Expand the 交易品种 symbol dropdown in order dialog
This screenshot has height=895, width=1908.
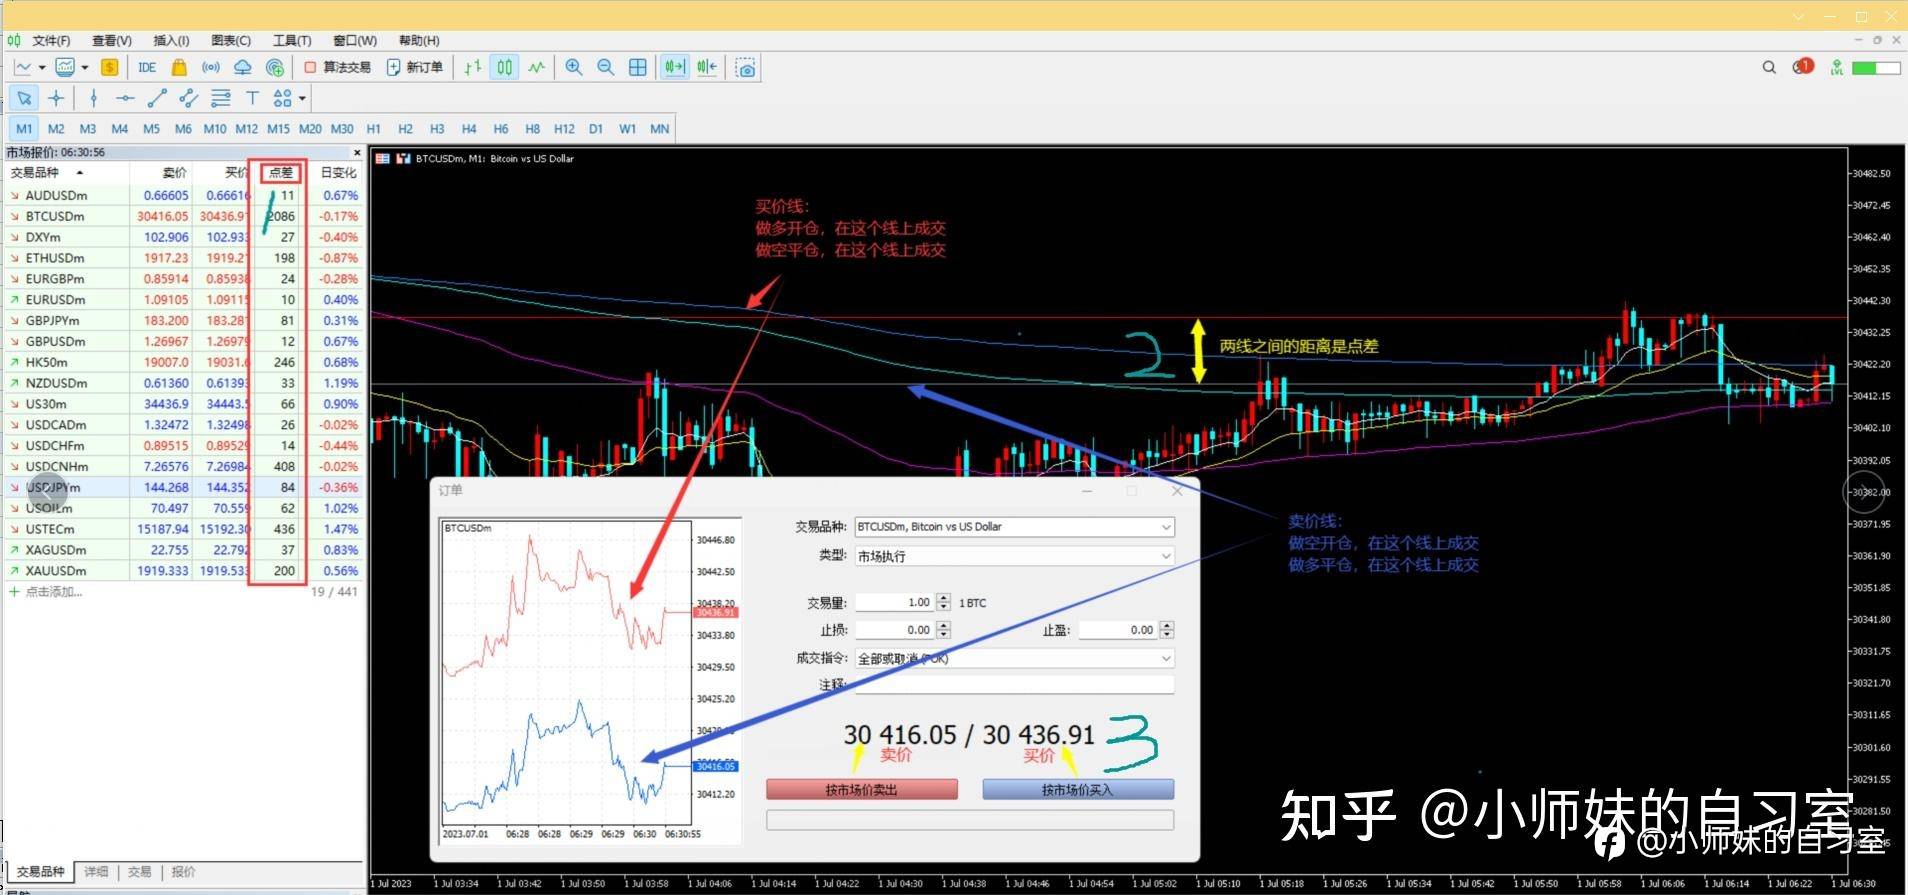(1166, 527)
